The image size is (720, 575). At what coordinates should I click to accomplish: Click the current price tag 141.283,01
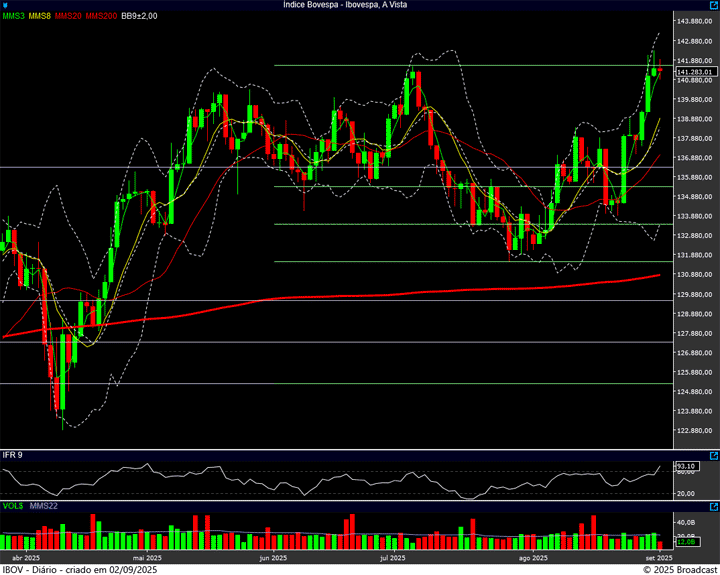(695, 72)
